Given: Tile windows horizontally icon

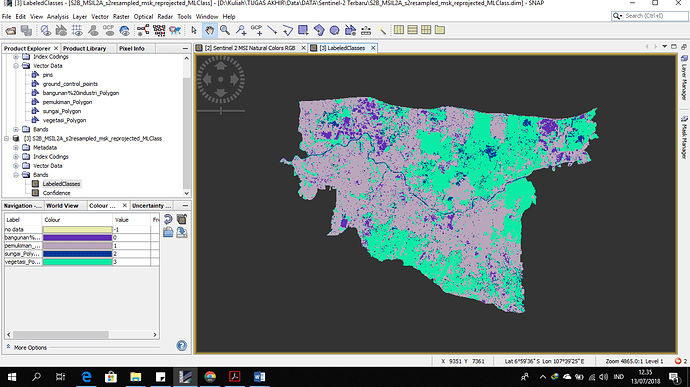Looking at the screenshot, I should pos(399,30).
